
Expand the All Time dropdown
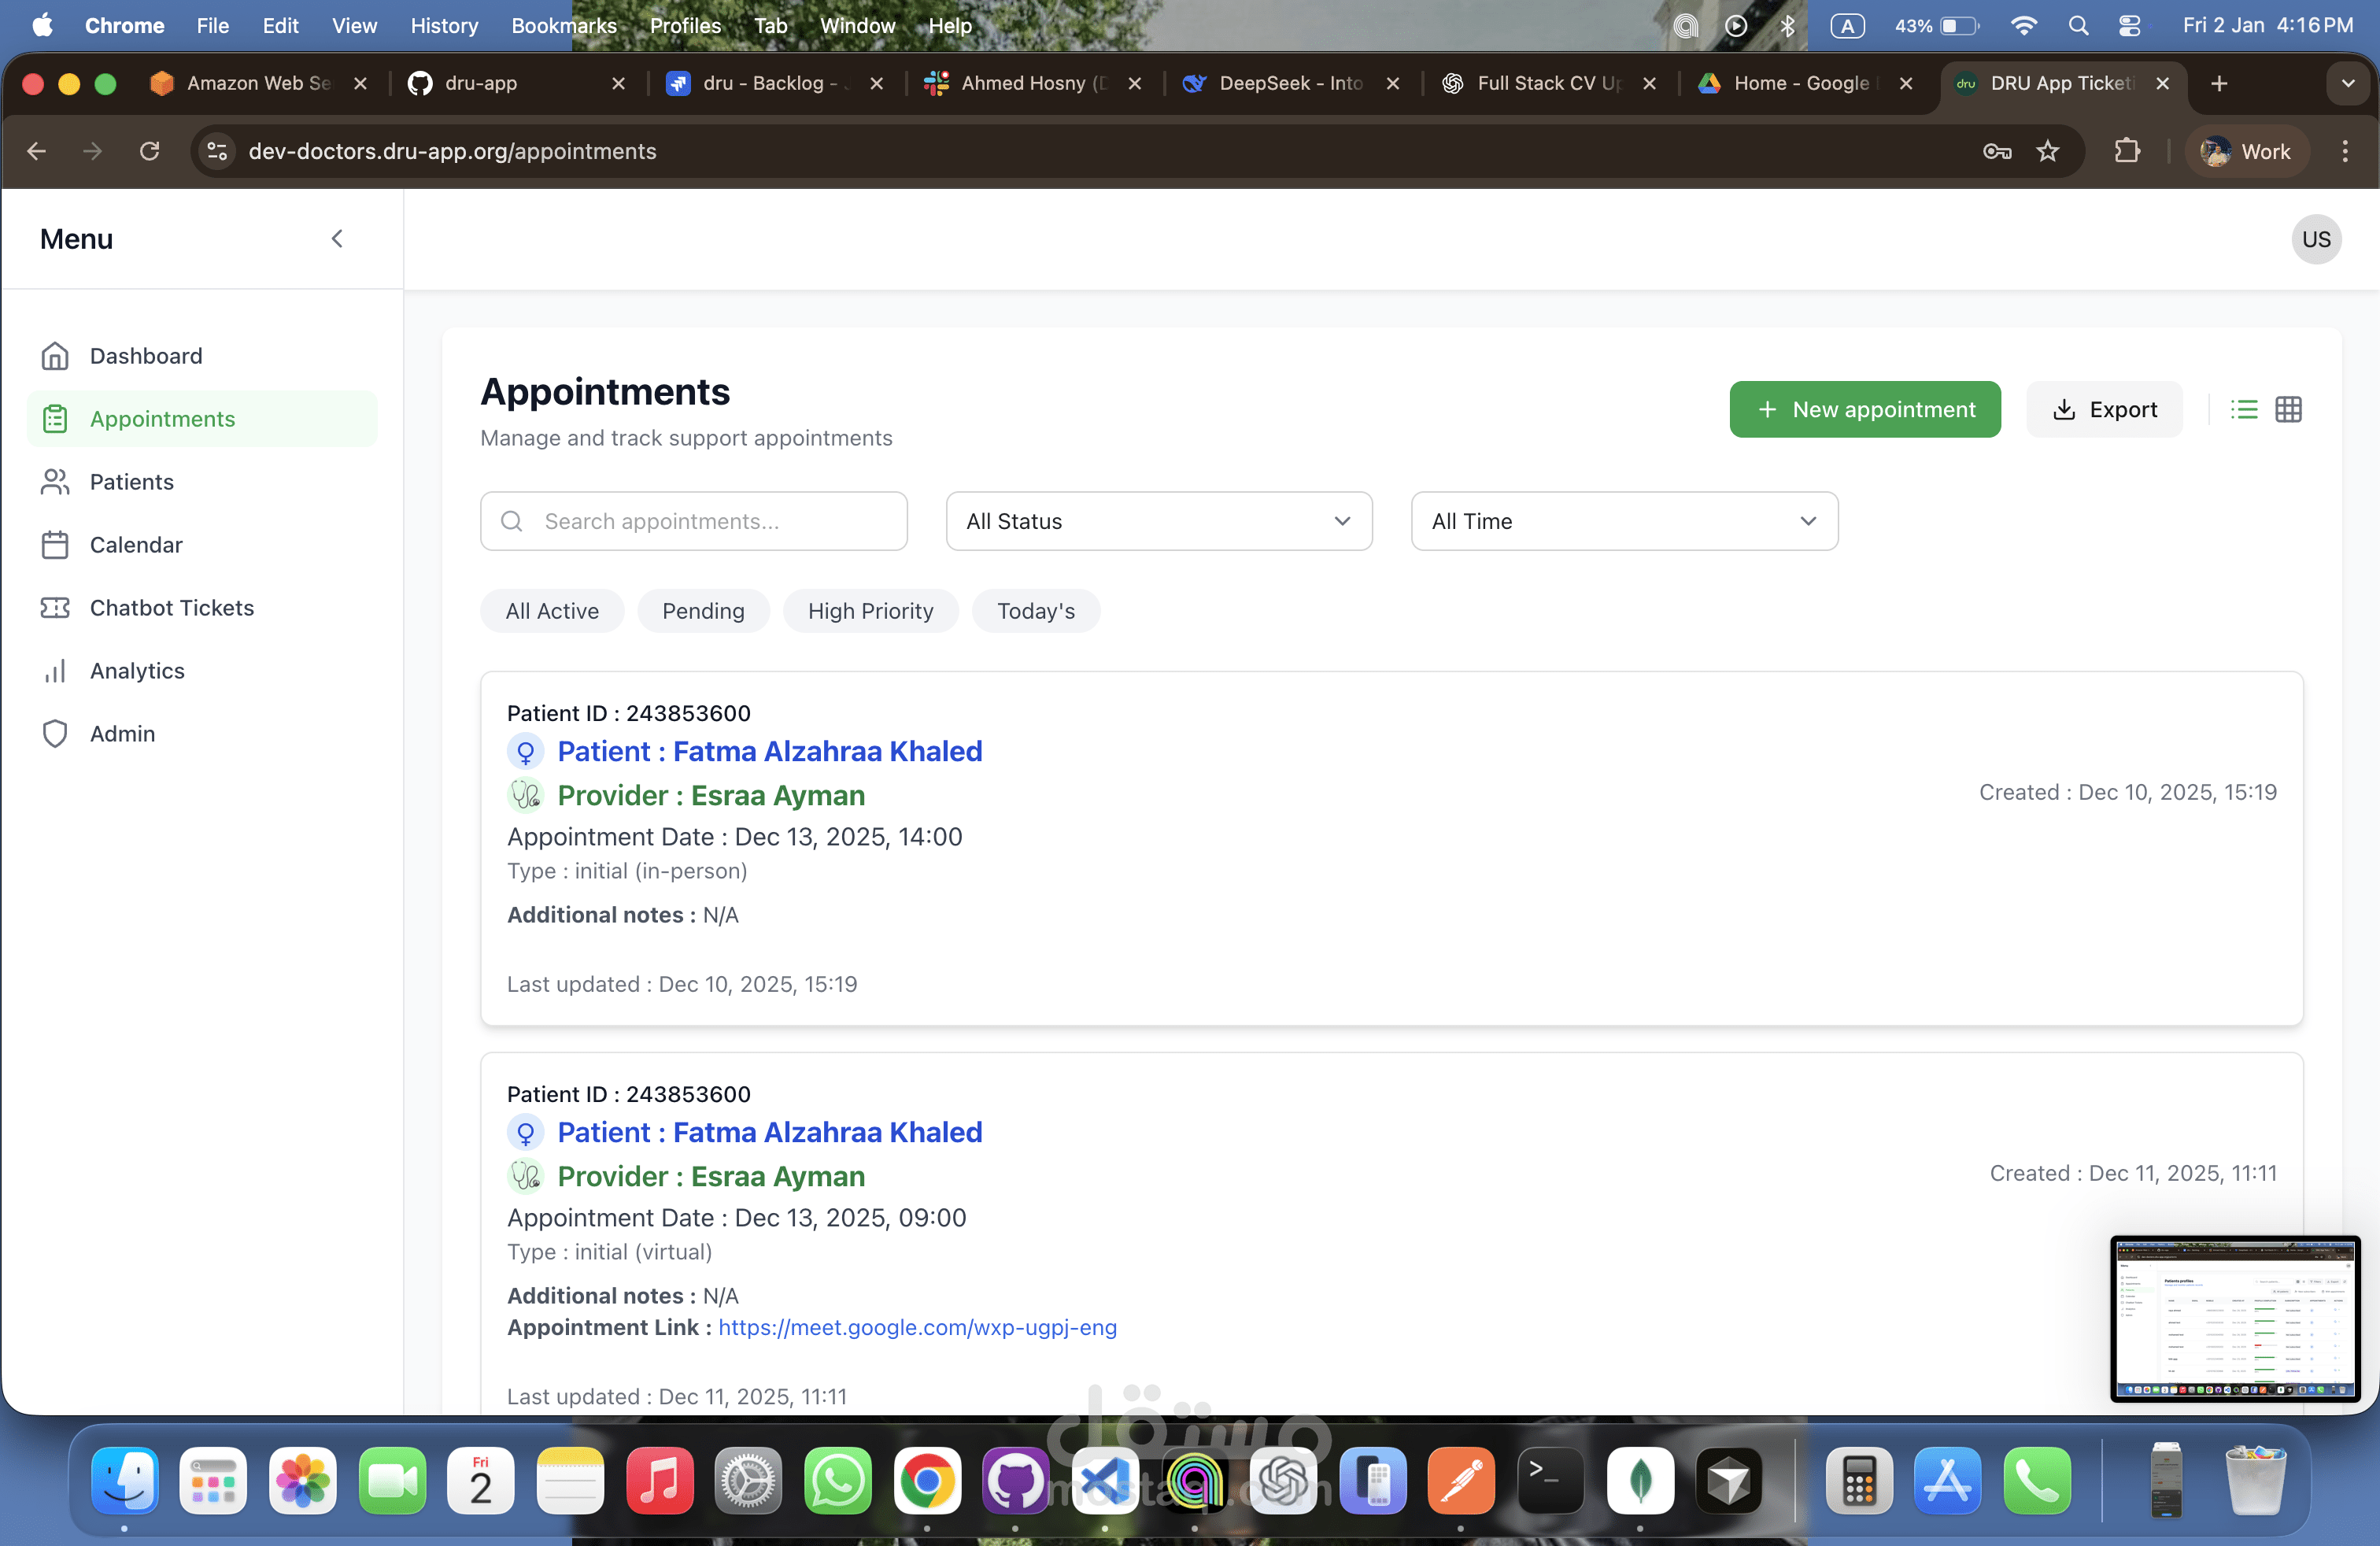click(1623, 521)
